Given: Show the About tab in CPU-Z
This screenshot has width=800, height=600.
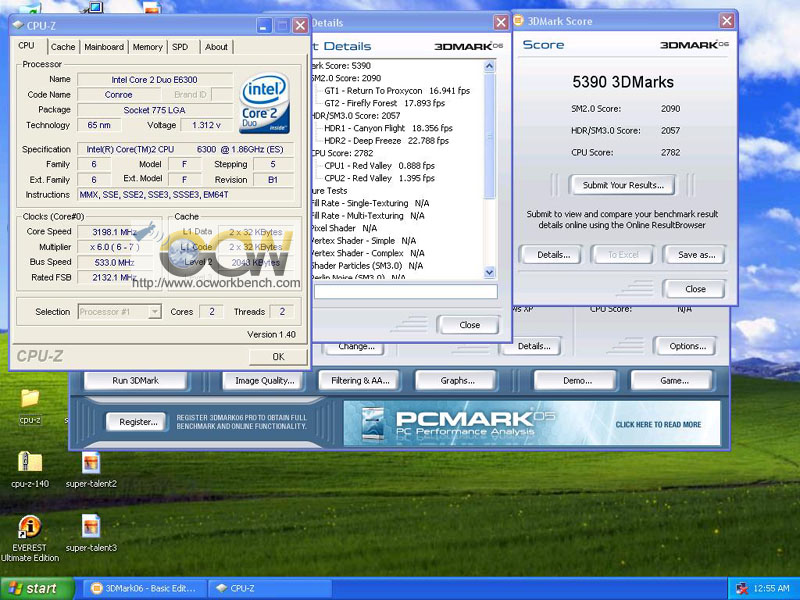Looking at the screenshot, I should 216,47.
